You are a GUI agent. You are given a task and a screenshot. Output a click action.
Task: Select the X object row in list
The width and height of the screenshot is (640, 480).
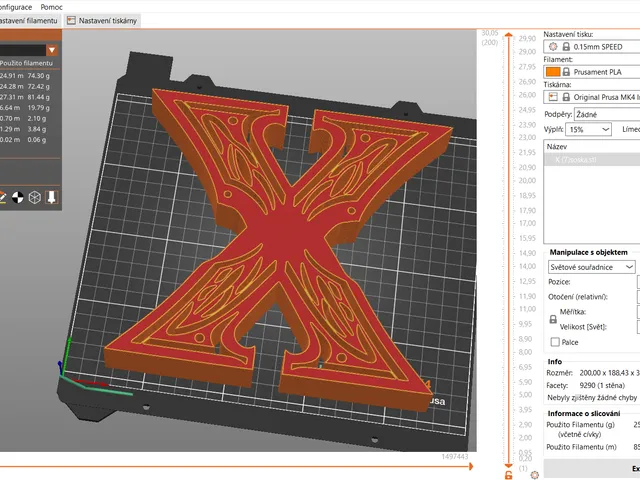592,160
